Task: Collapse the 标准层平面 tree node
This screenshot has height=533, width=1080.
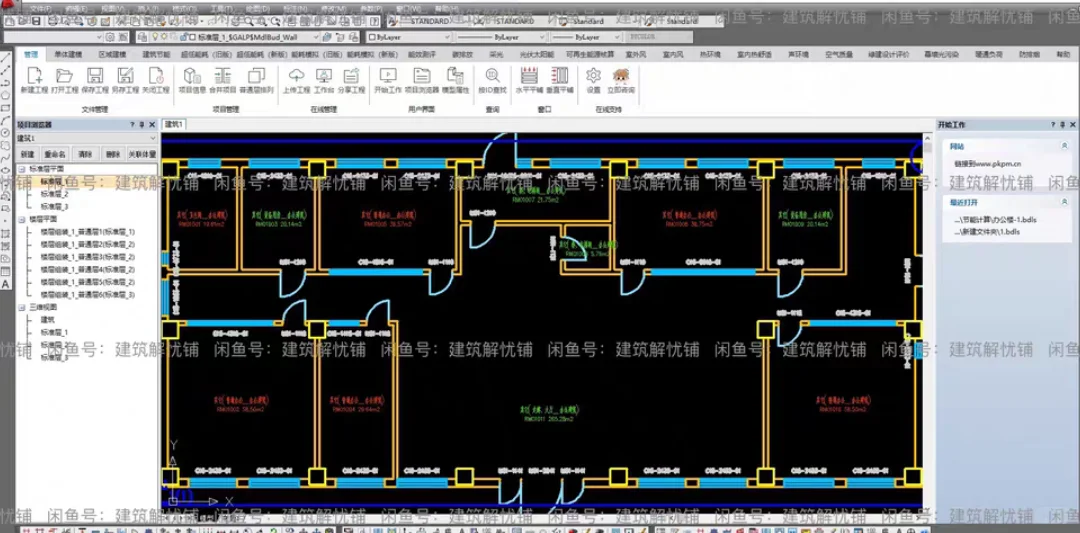Action: [21, 169]
